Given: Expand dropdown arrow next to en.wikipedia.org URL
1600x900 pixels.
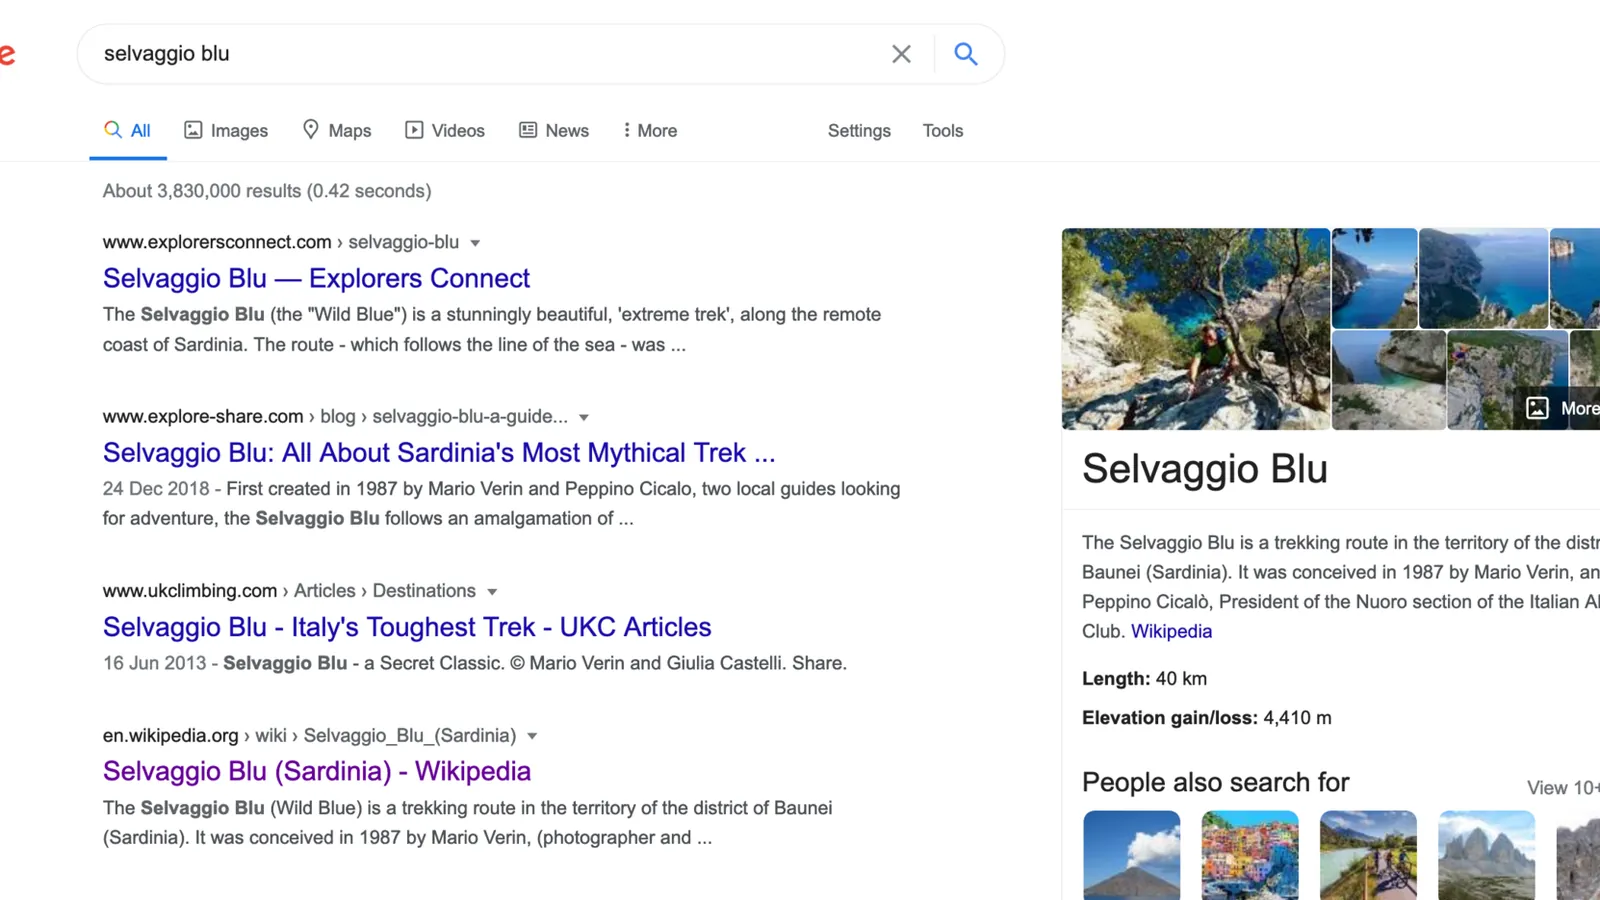Looking at the screenshot, I should point(532,736).
